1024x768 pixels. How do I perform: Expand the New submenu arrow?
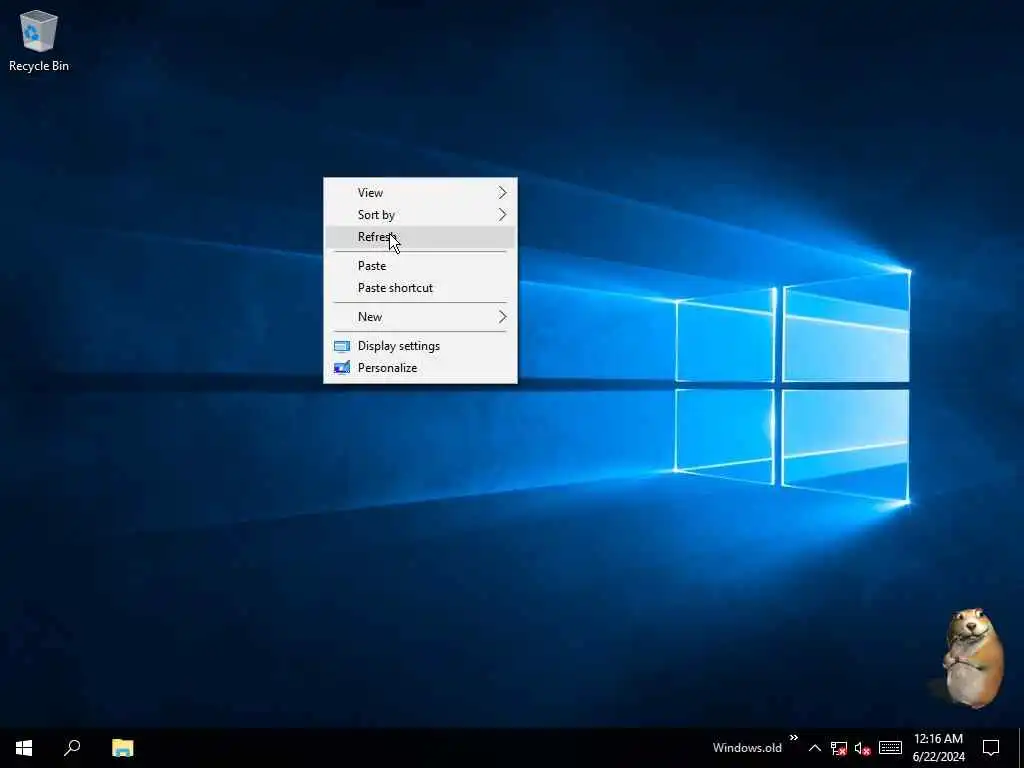click(x=502, y=317)
